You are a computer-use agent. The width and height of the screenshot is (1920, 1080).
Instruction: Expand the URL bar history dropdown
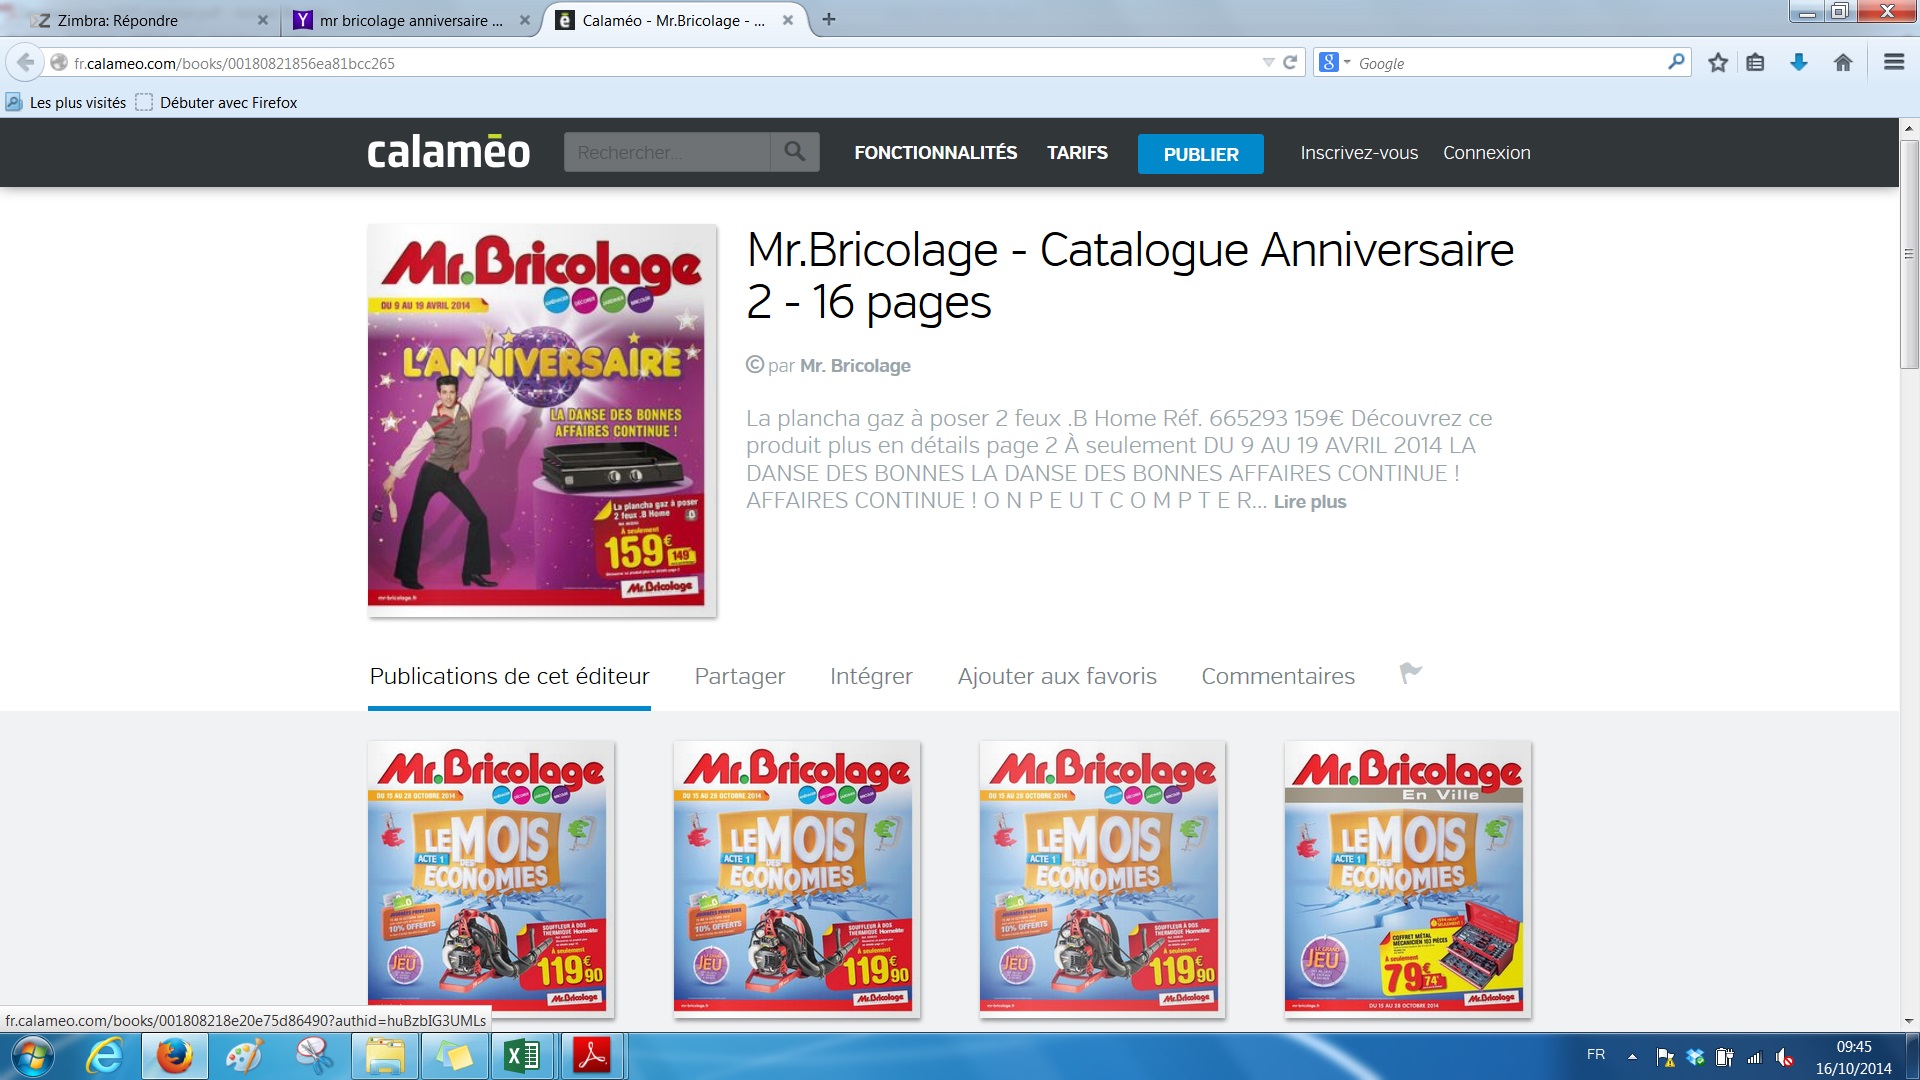coord(1268,62)
